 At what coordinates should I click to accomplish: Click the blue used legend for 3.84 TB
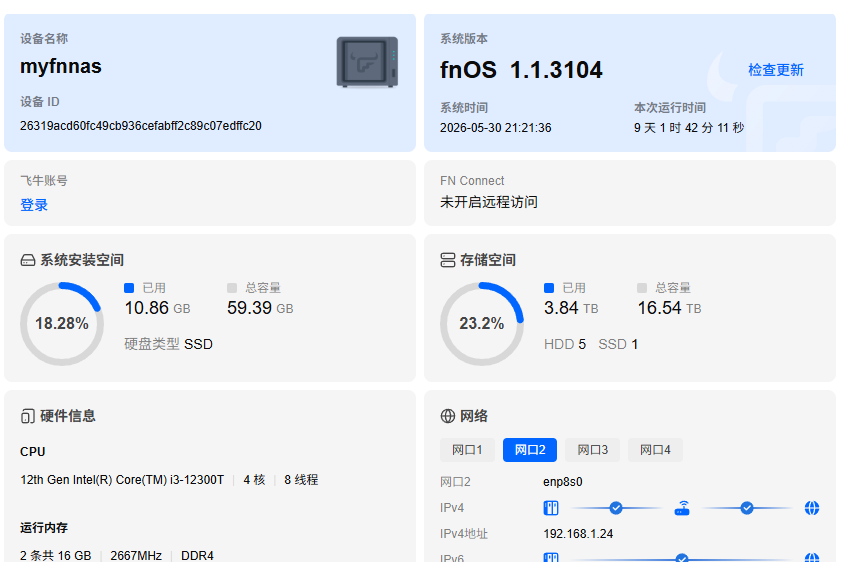click(x=549, y=288)
